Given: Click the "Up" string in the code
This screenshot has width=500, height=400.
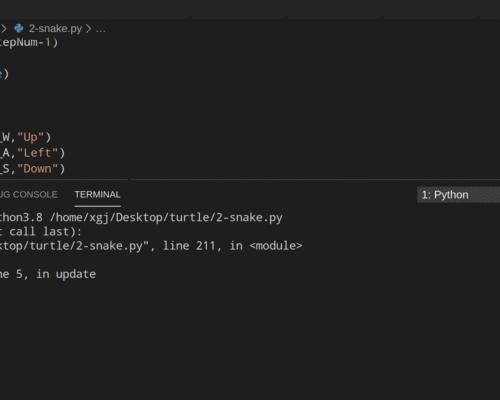Looking at the screenshot, I should click(30, 137).
